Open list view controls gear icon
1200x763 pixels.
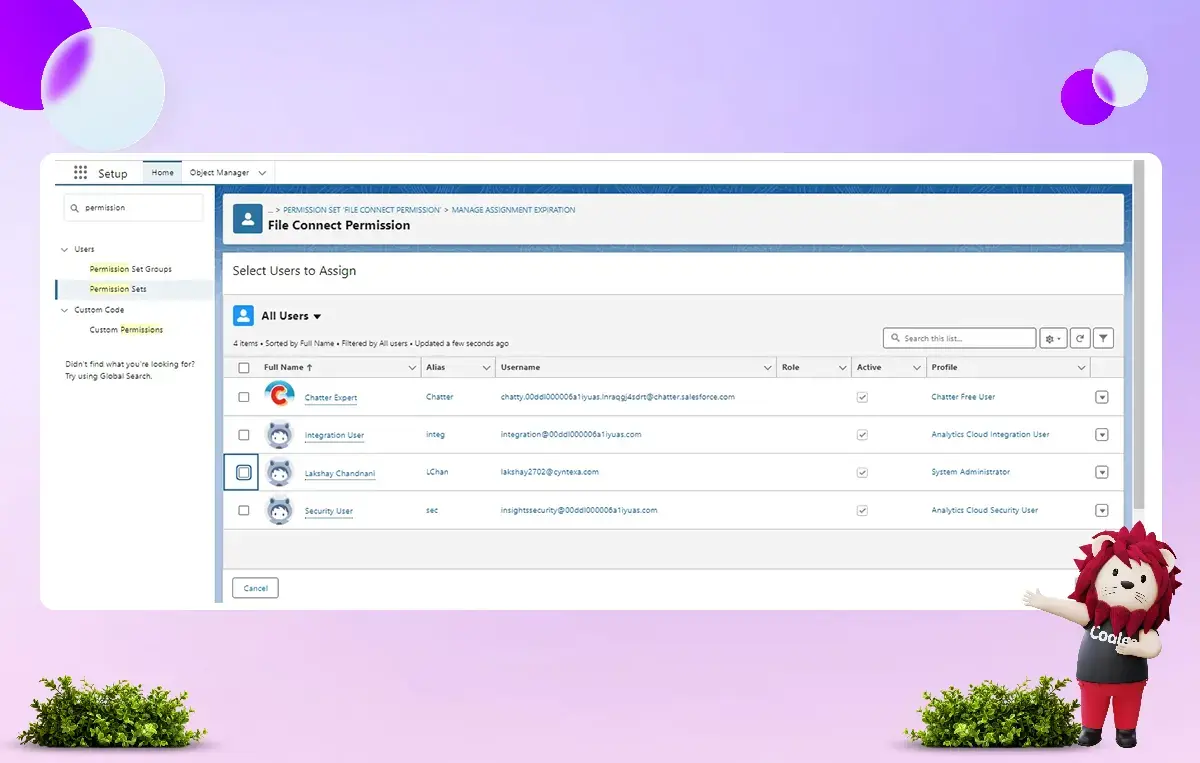click(x=1053, y=339)
